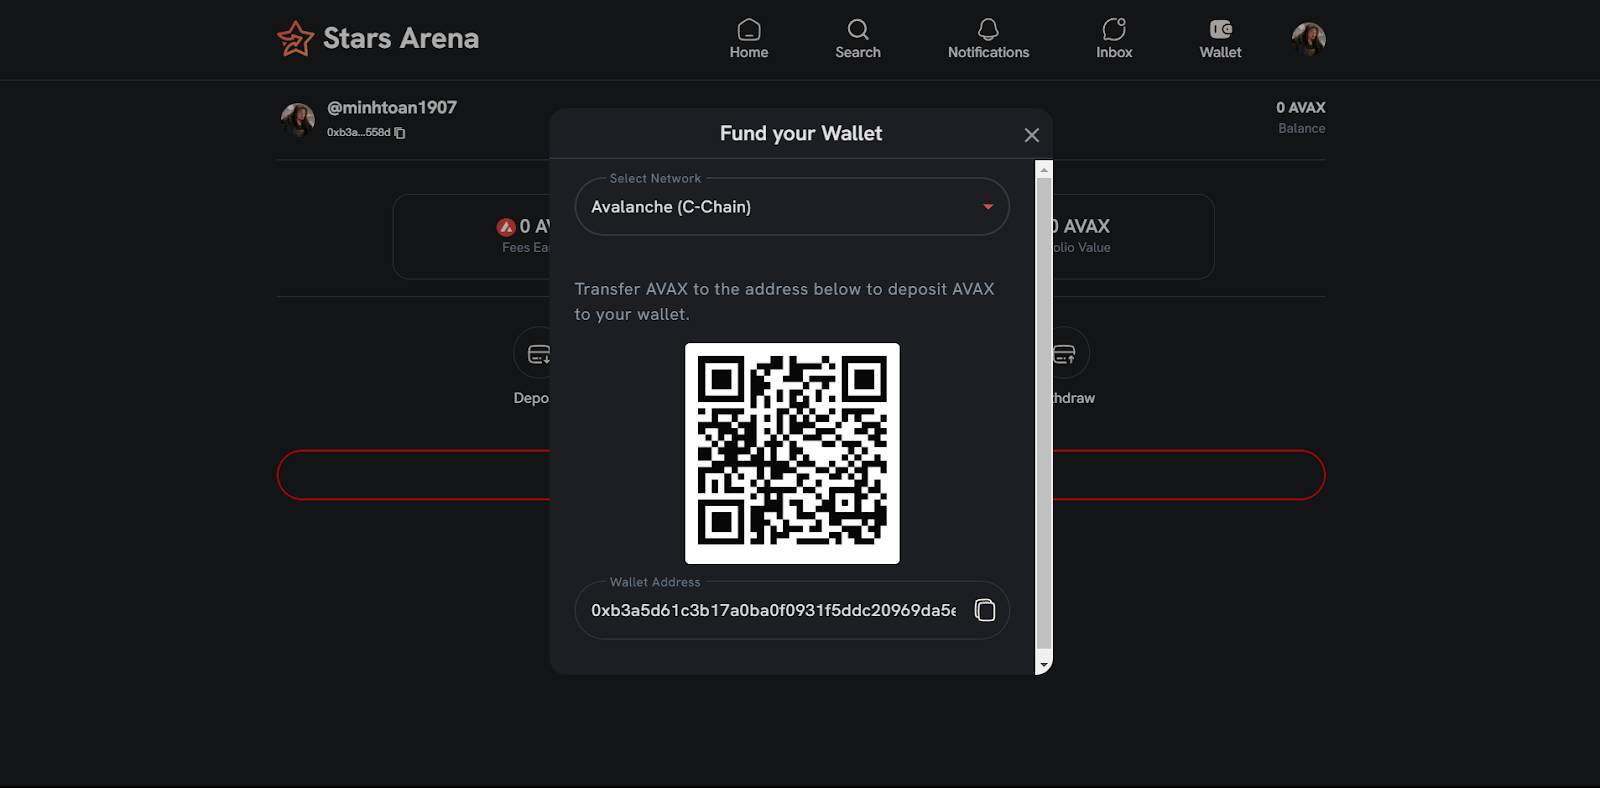Click the Stars Arena title text

pyautogui.click(x=401, y=38)
